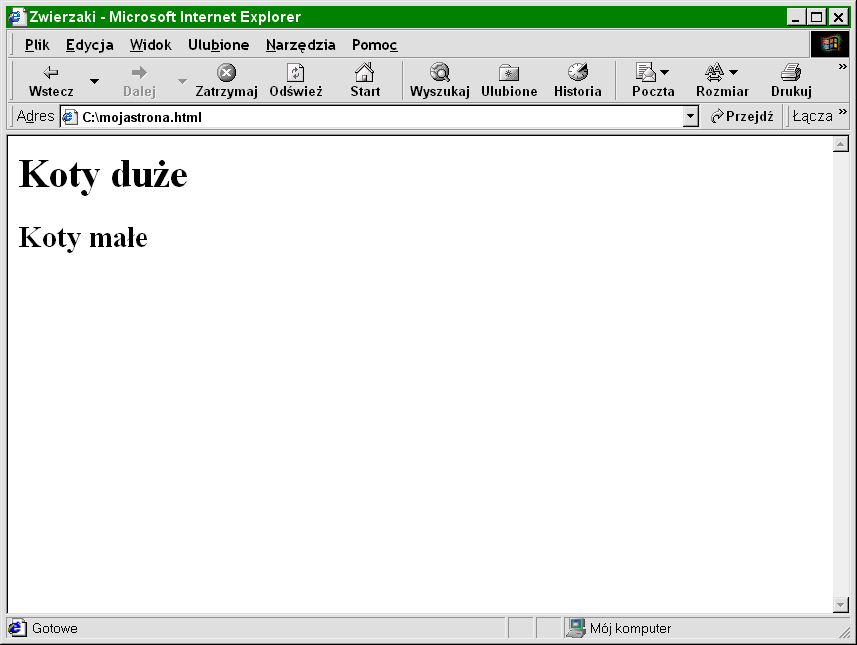Click the 'Koty duże' heading
857x645 pixels.
[x=103, y=175]
